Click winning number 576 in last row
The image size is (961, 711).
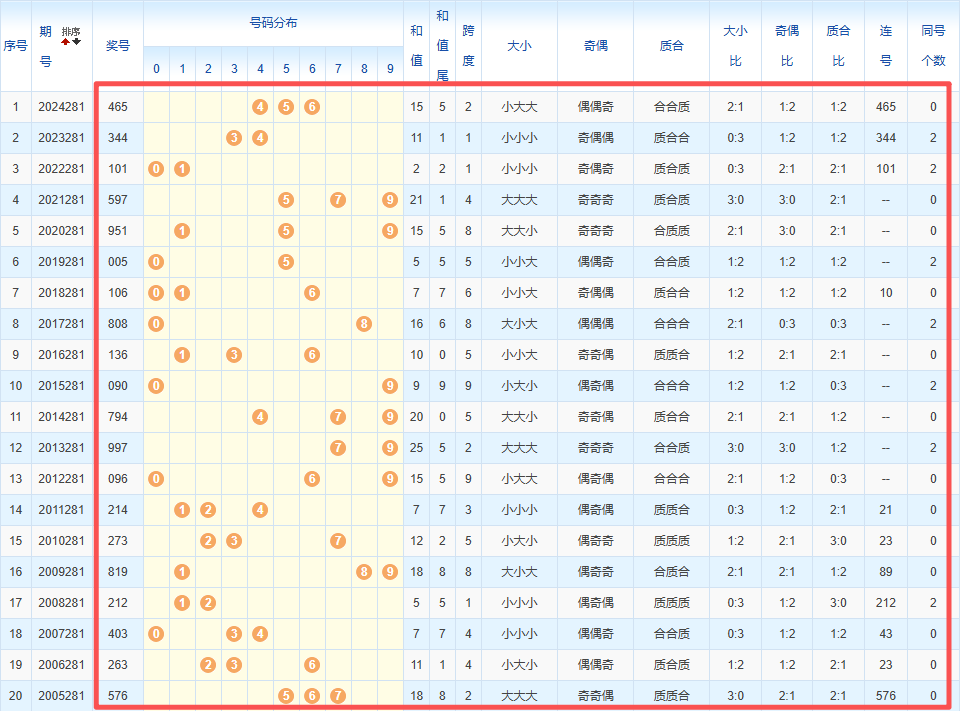coord(118,696)
